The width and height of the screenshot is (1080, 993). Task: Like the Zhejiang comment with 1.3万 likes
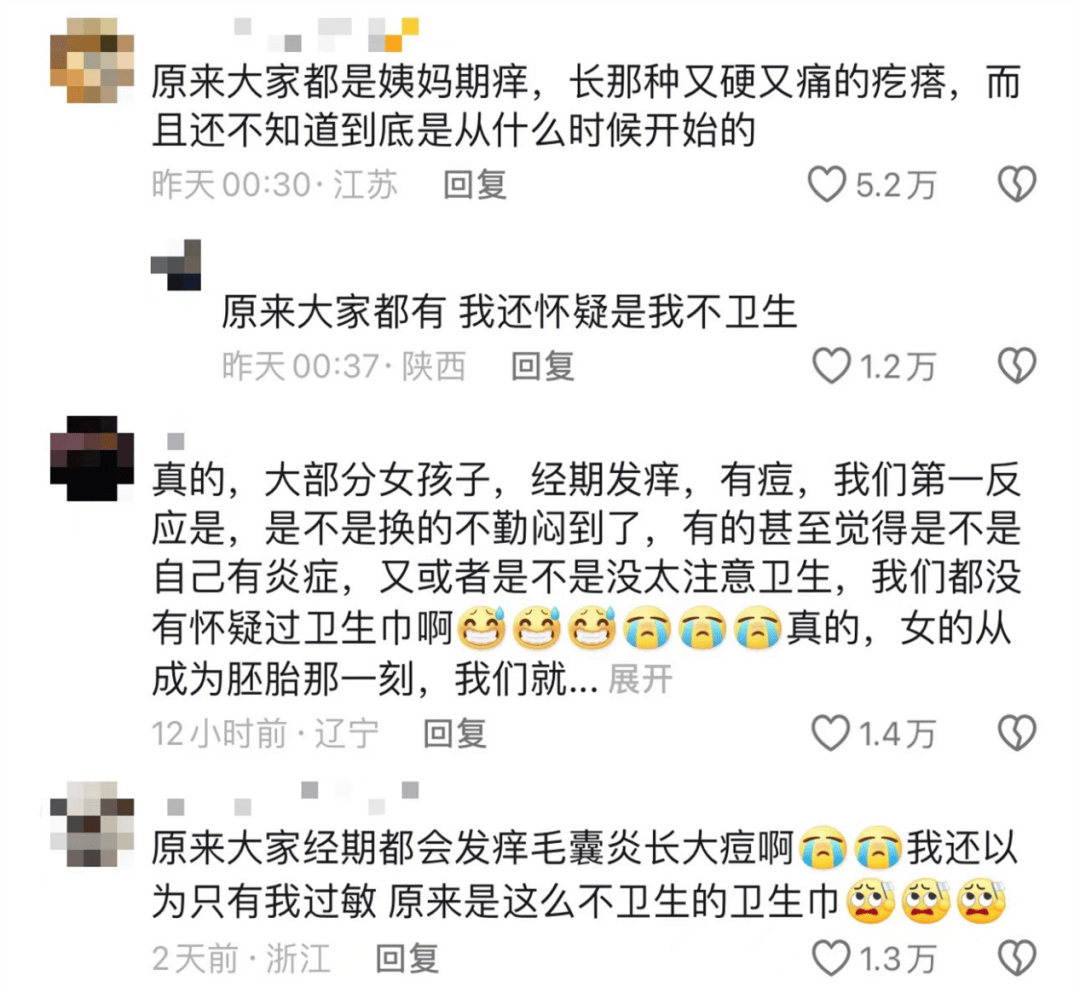coord(831,958)
